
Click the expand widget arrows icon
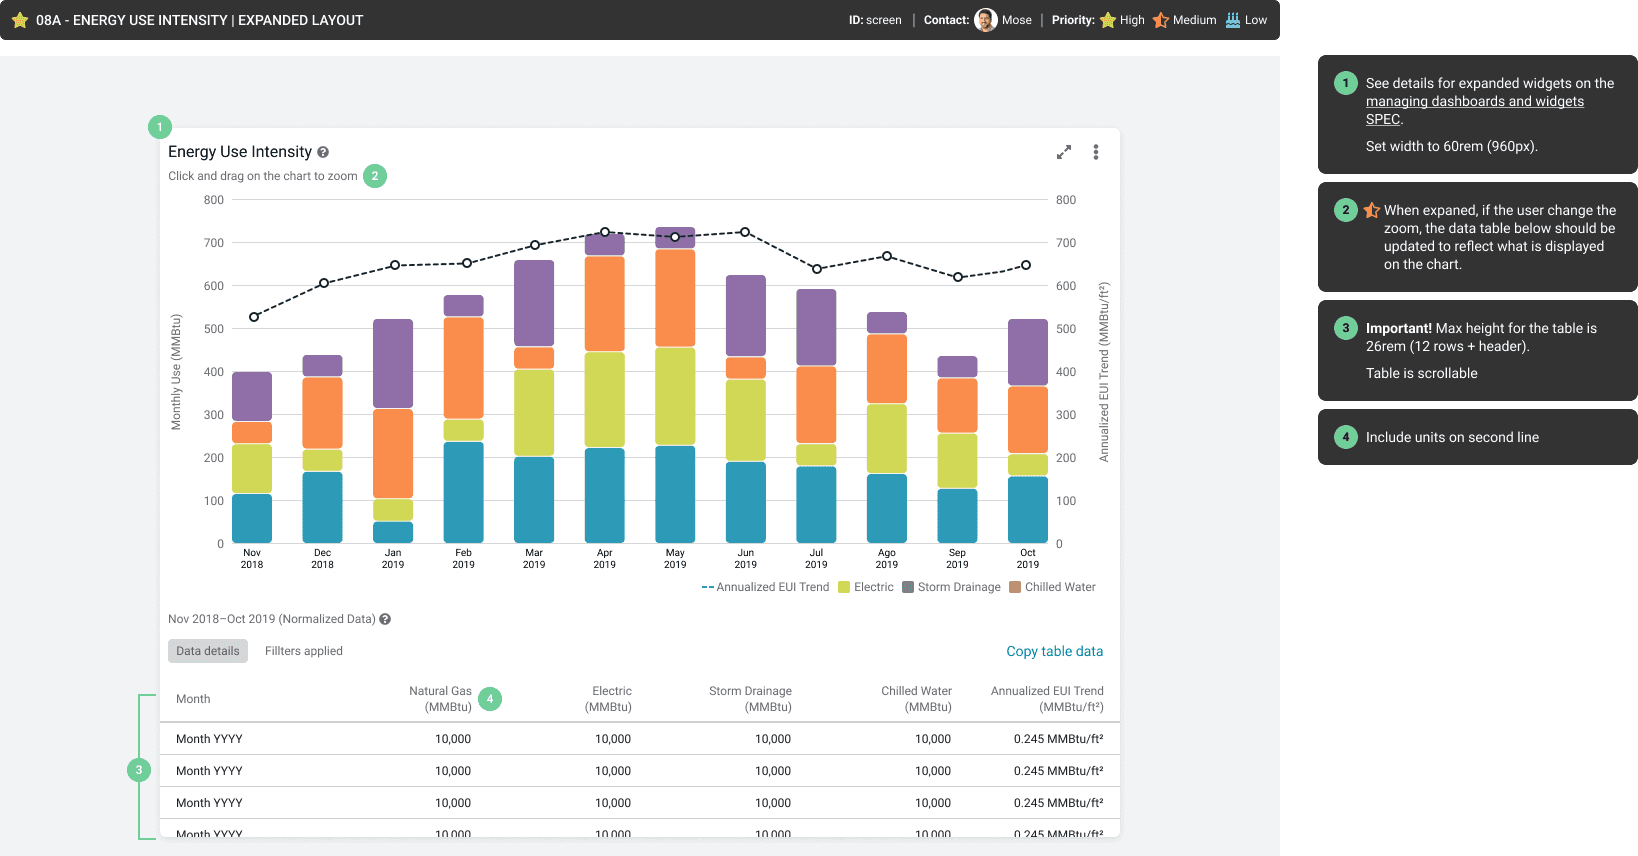1064,152
